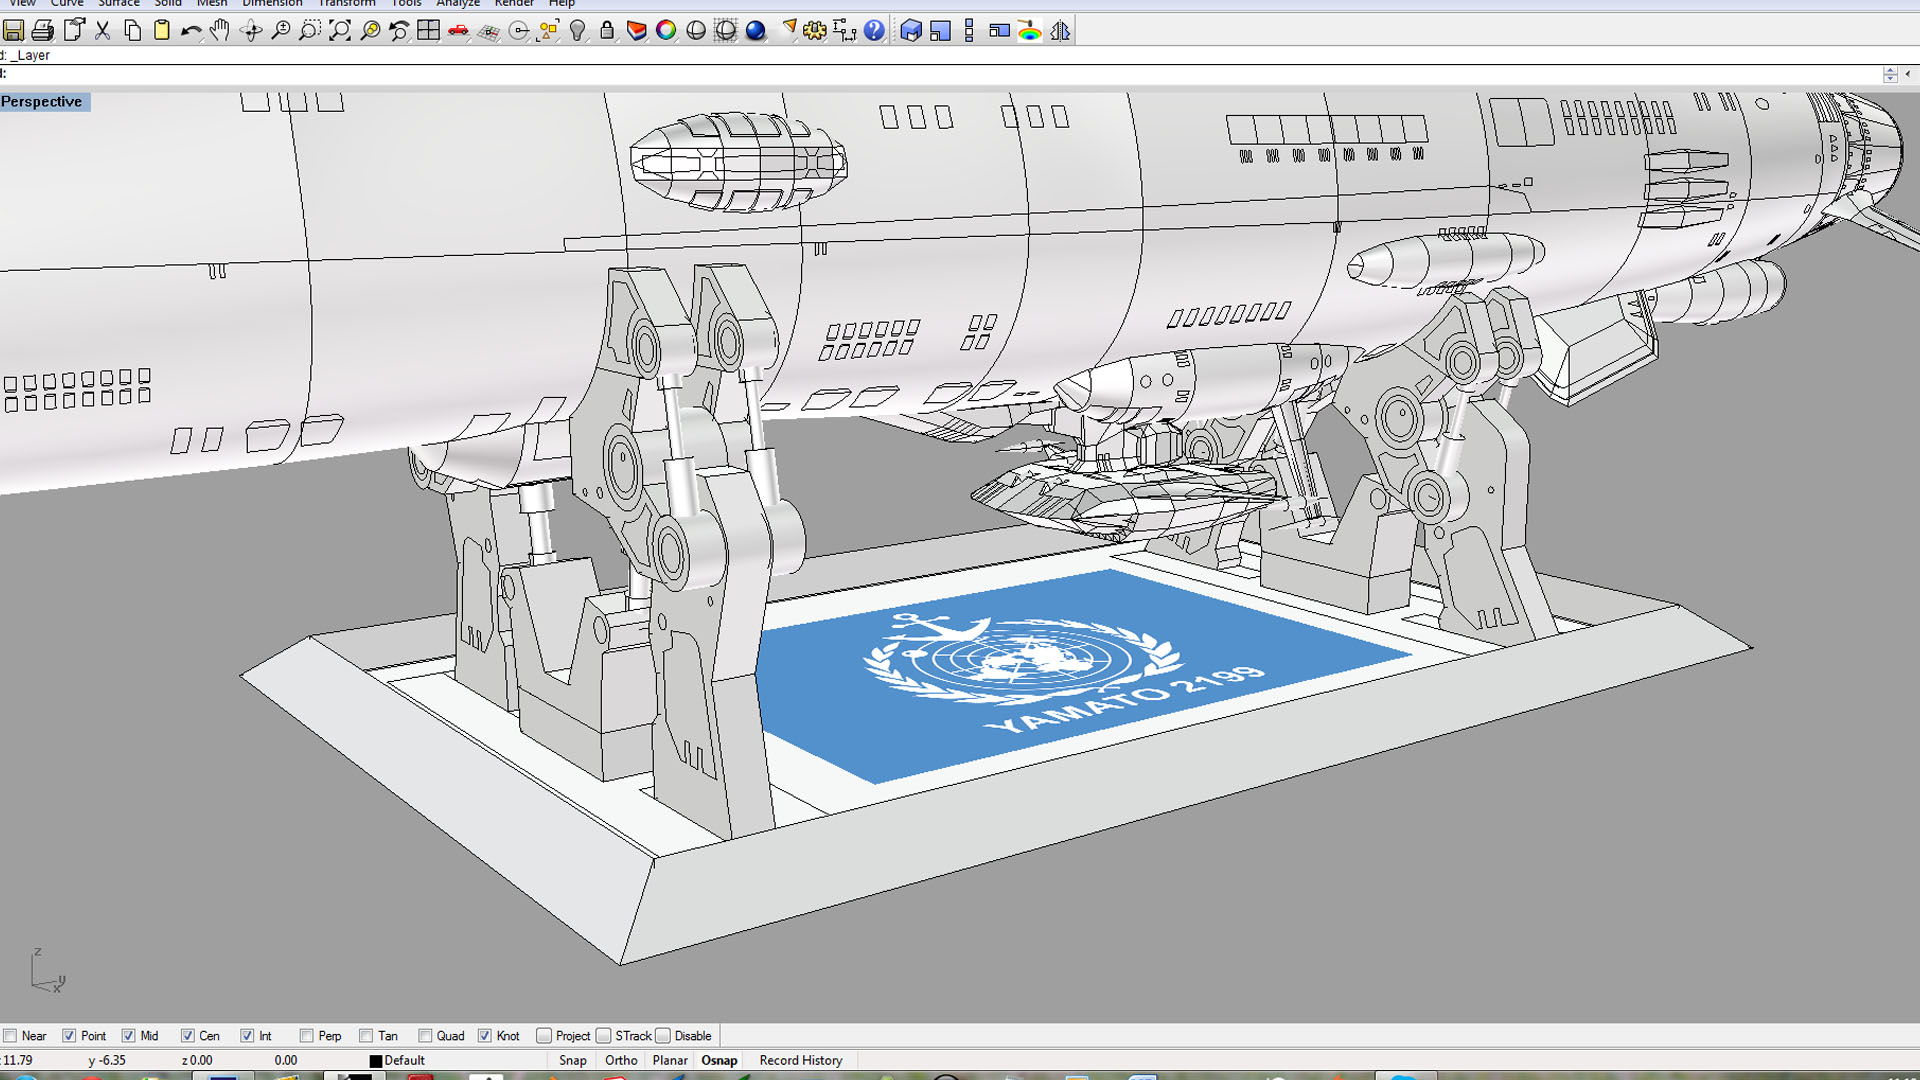This screenshot has height=1080, width=1920.
Task: Toggle Snap in the status bar
Action: 573,1060
